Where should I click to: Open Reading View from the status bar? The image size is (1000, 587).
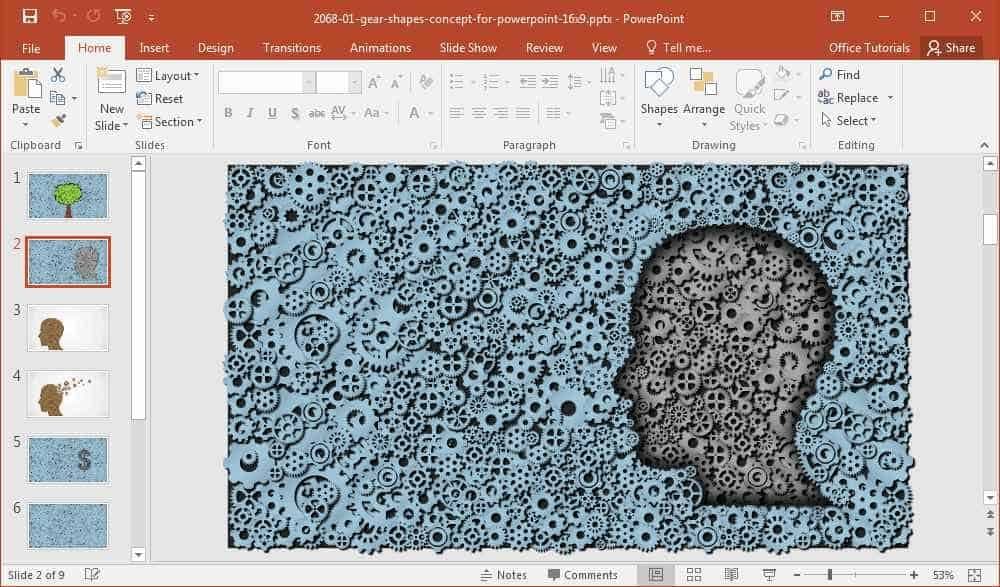click(x=732, y=575)
